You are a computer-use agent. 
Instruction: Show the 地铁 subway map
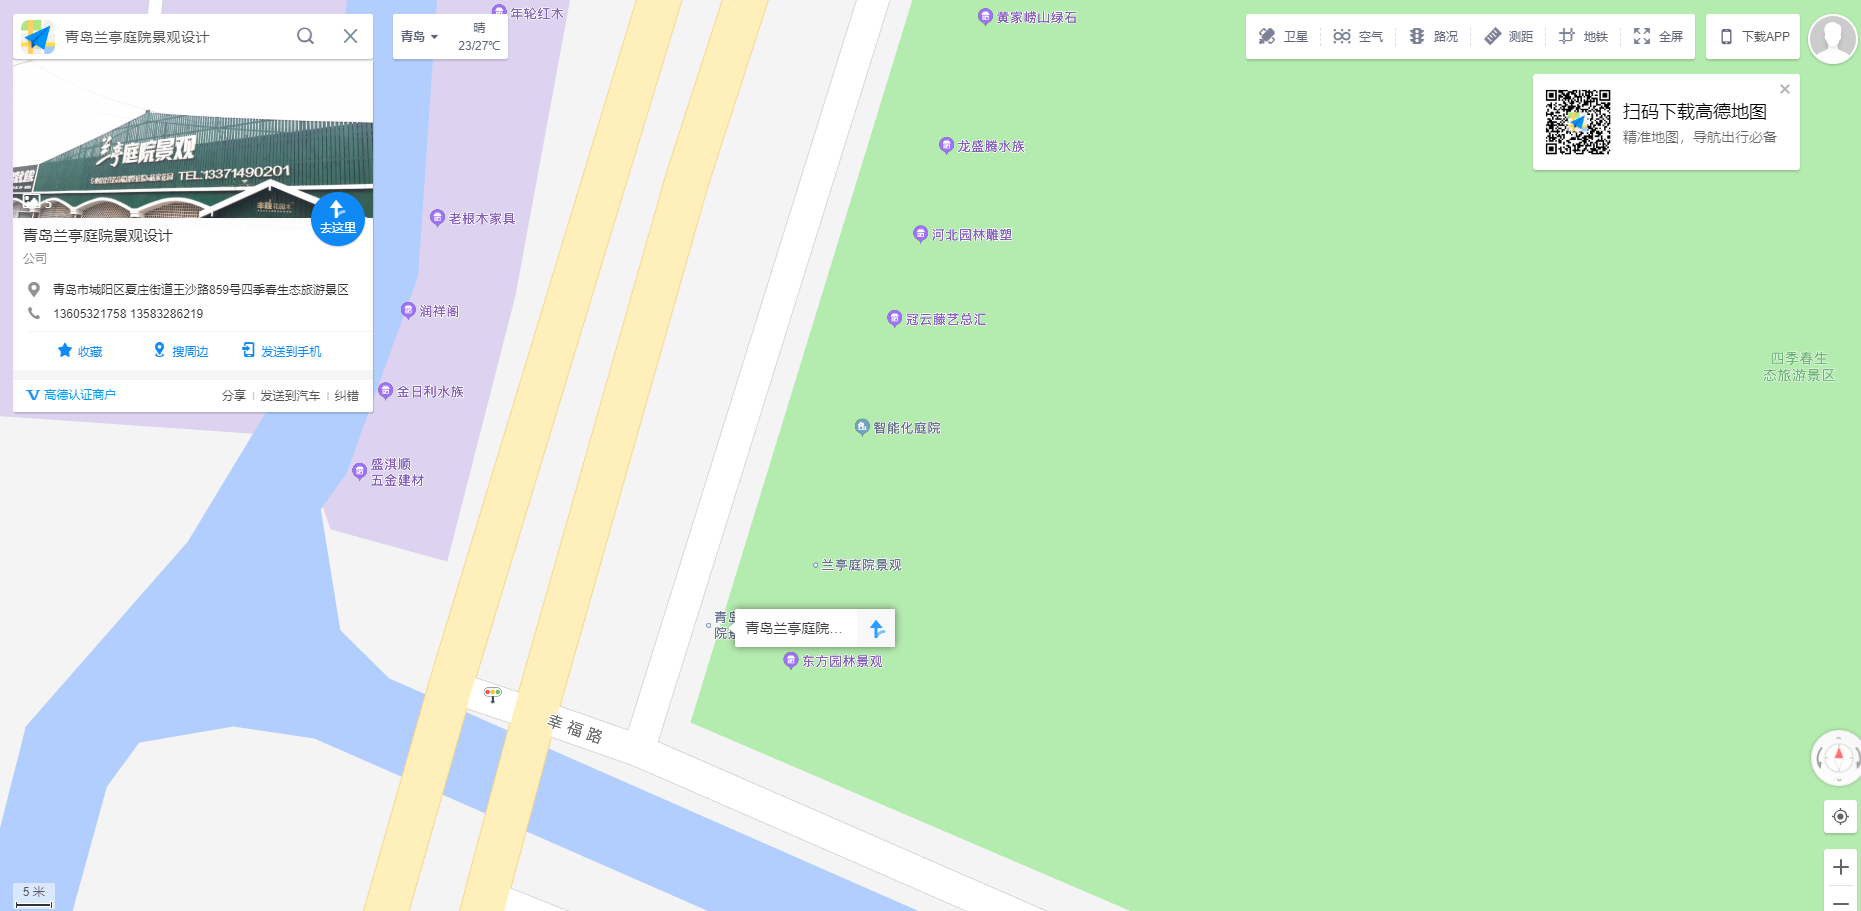tap(1583, 36)
